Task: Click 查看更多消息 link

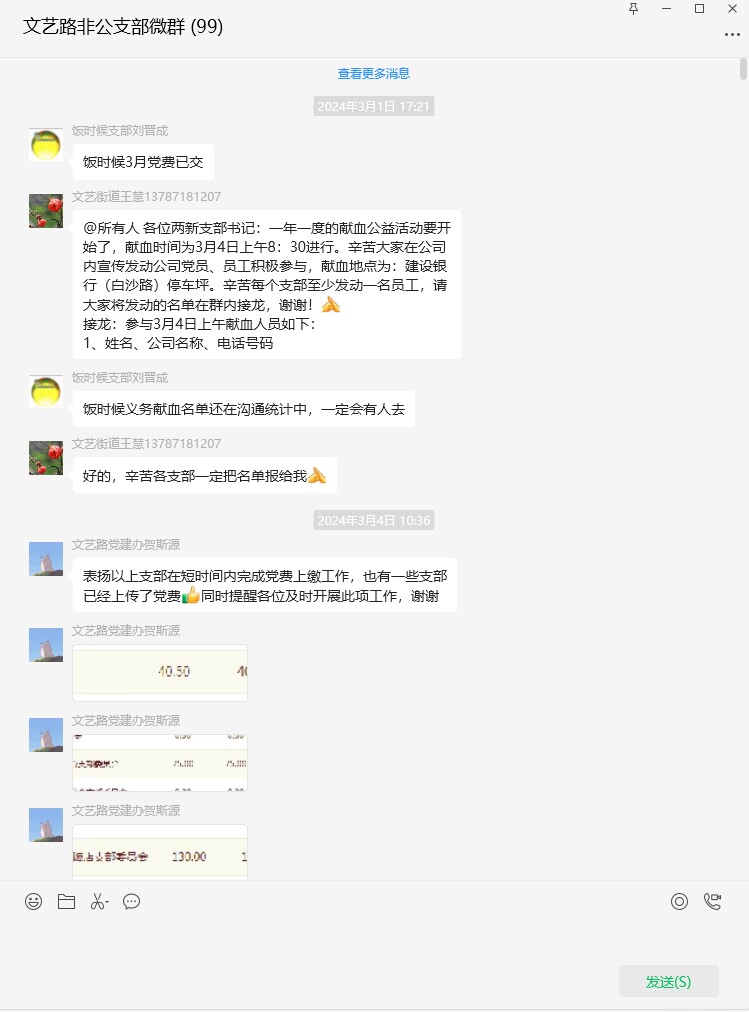Action: pyautogui.click(x=374, y=74)
